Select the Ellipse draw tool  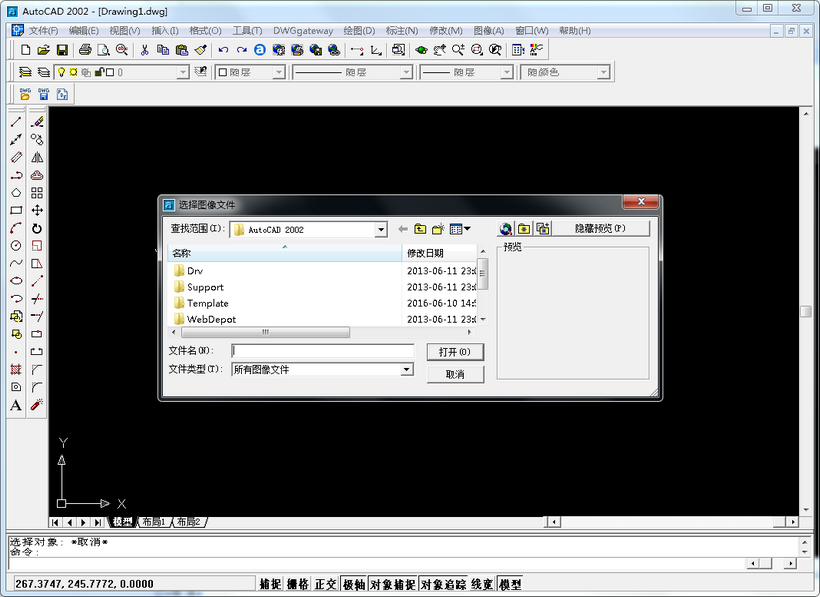point(16,281)
